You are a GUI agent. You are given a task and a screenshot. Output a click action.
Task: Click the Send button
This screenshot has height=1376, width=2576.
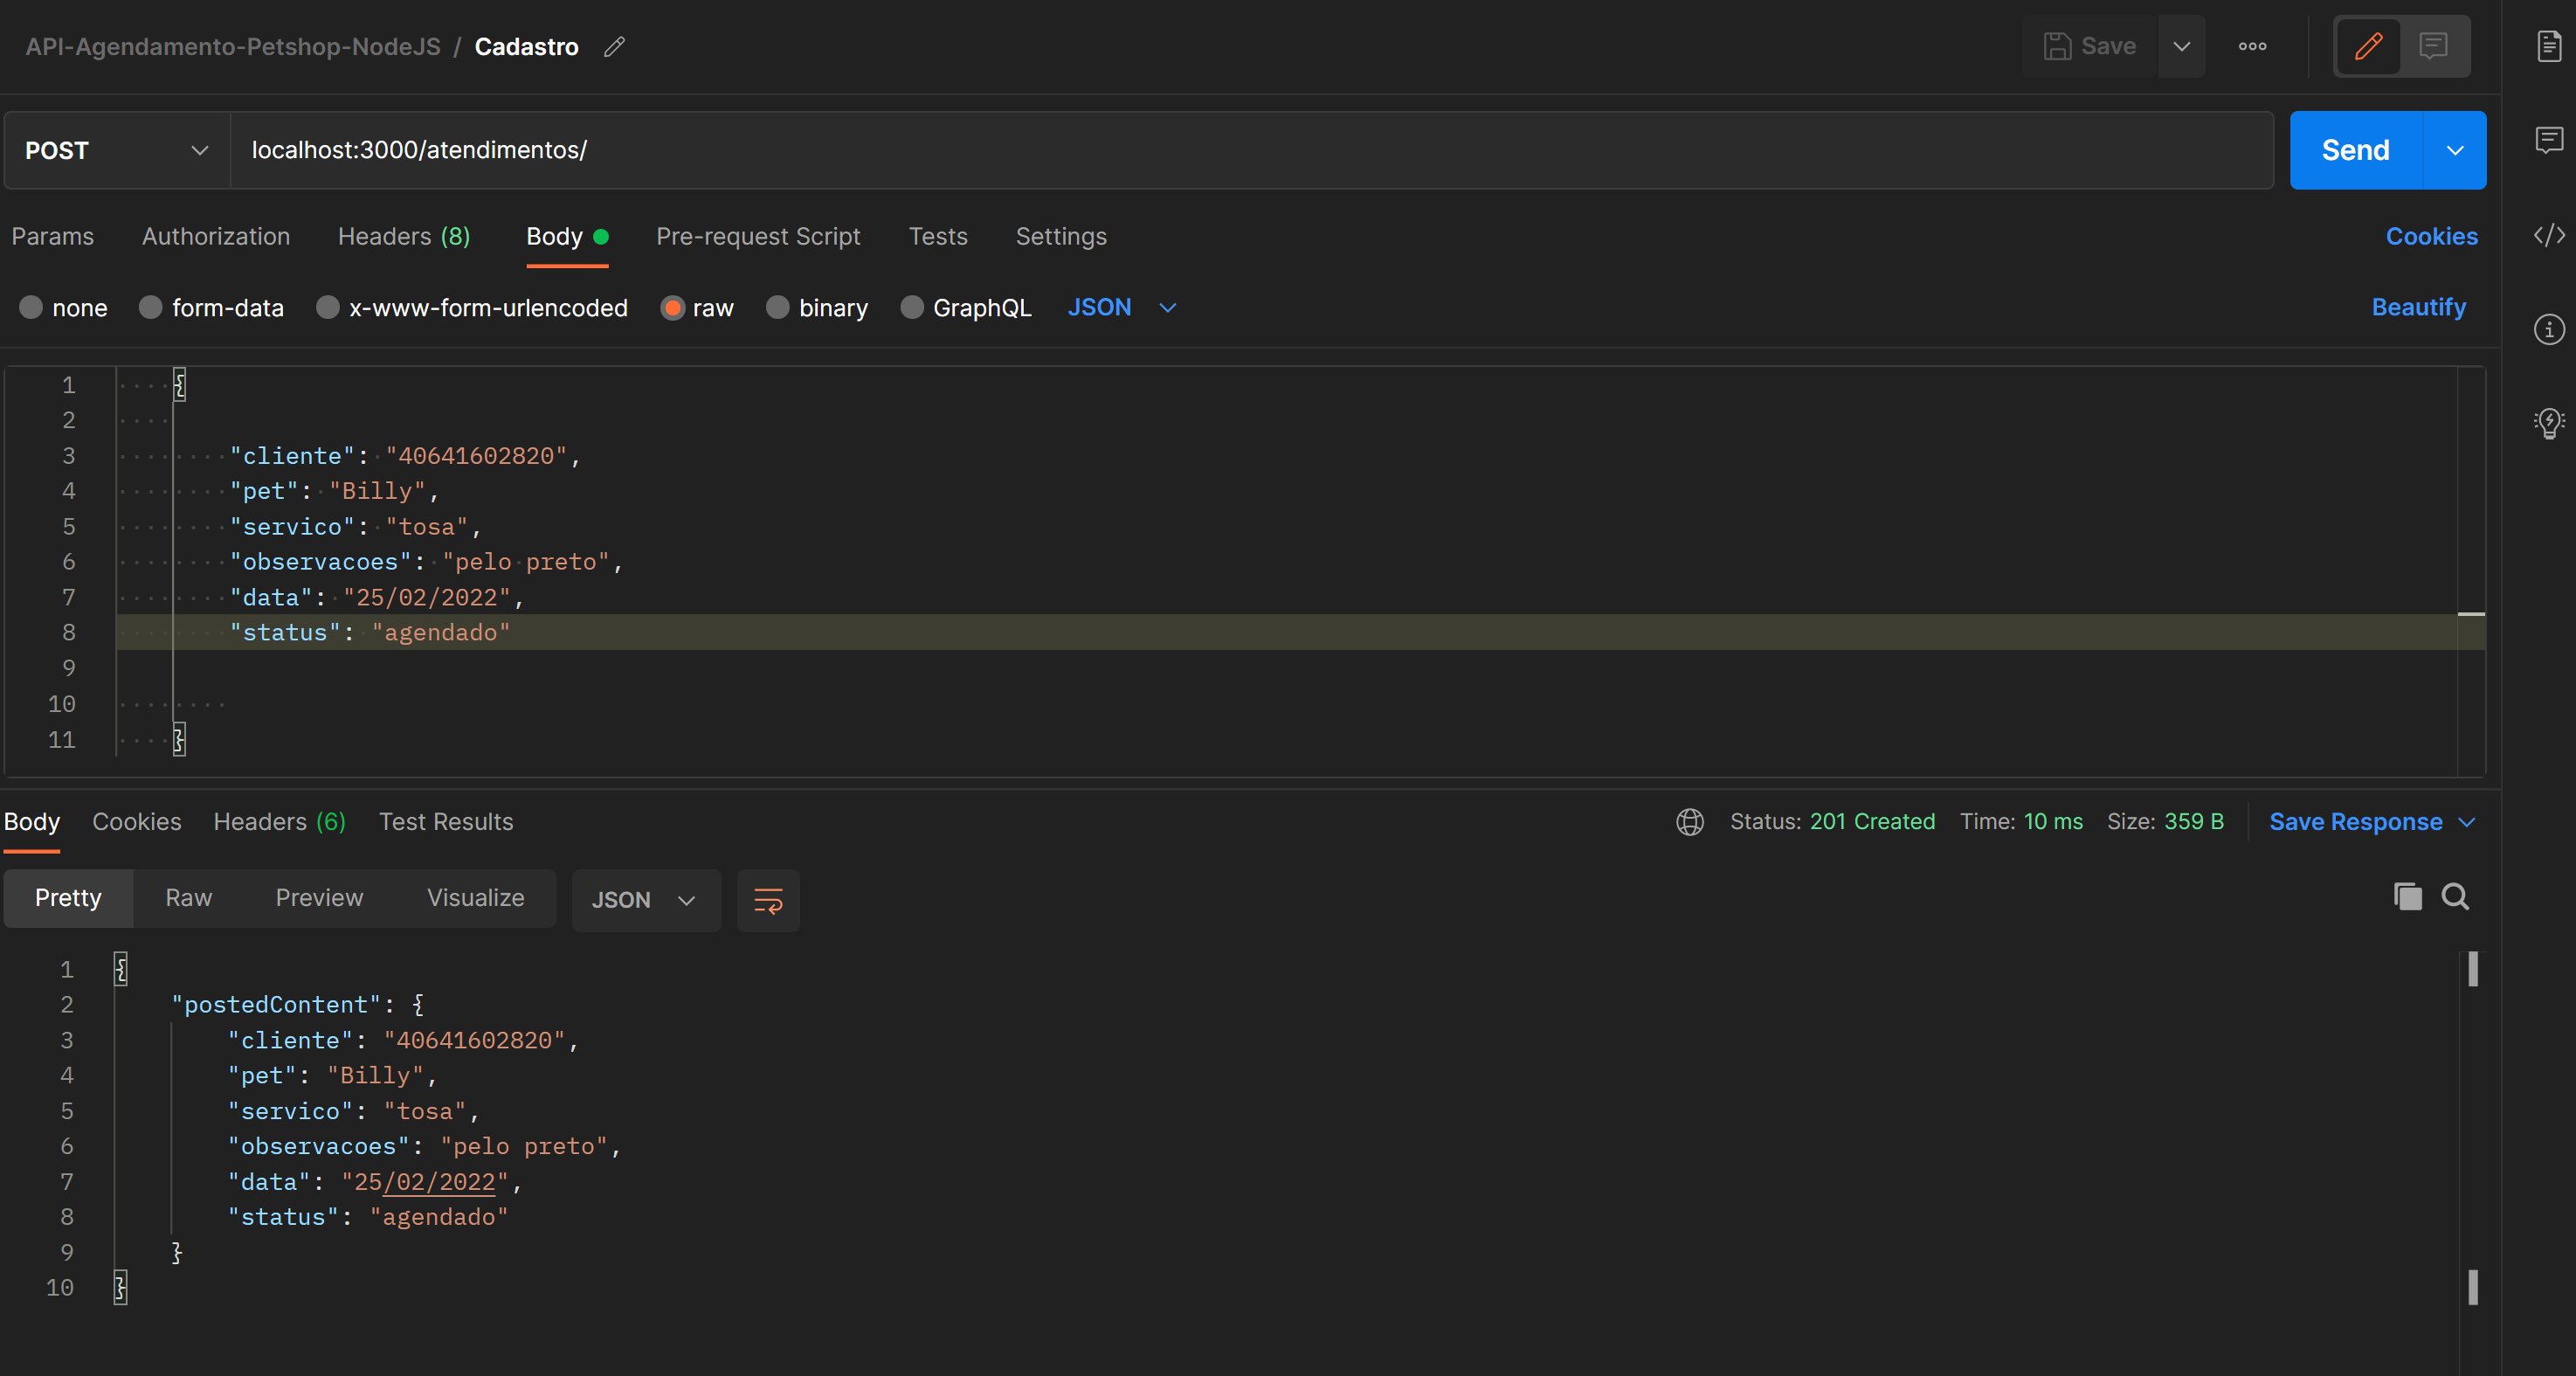point(2356,150)
